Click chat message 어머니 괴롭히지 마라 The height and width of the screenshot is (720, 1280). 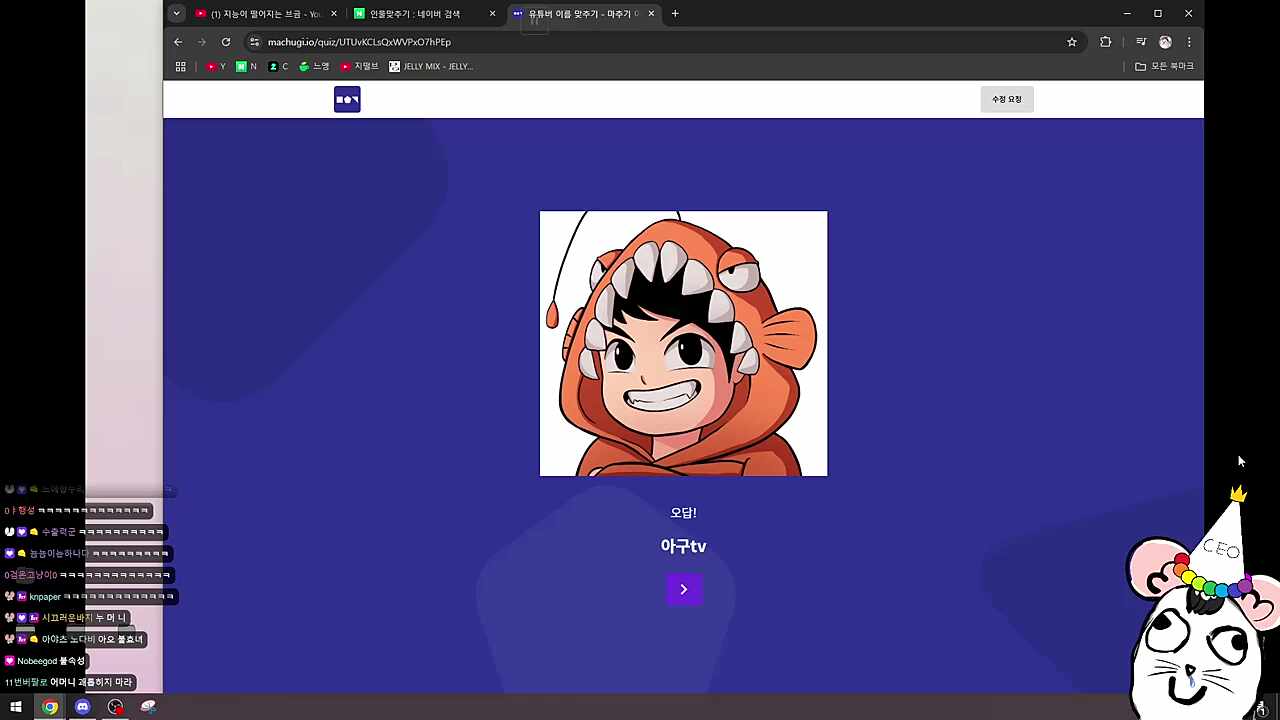point(91,682)
